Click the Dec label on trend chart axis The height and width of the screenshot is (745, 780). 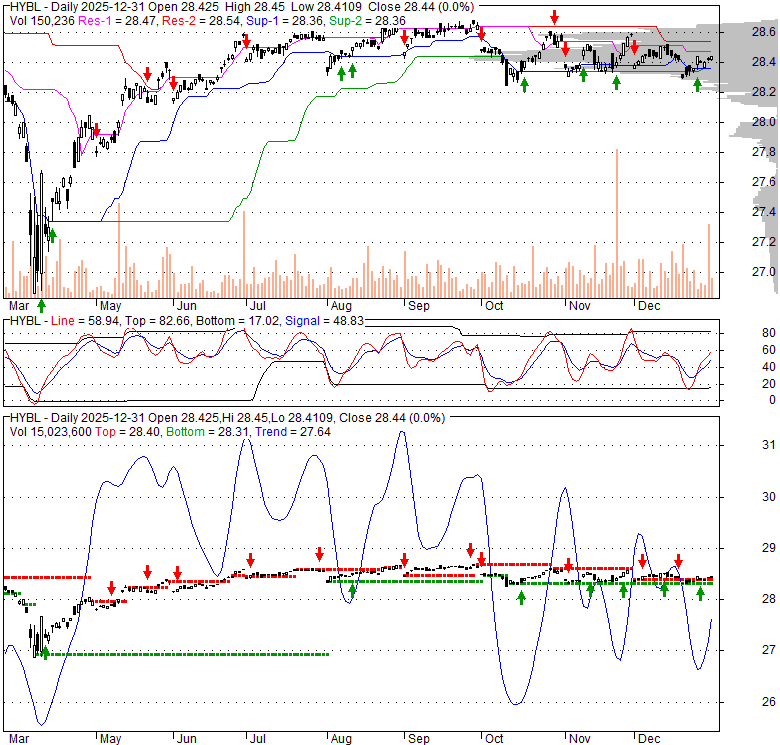tap(649, 739)
